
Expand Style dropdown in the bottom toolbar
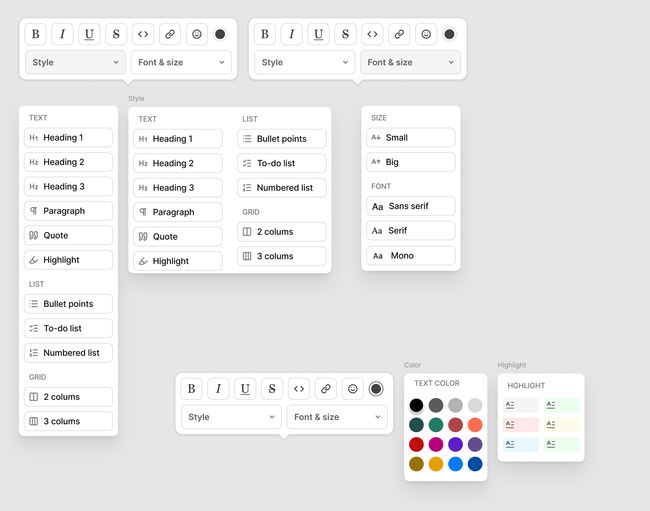[x=231, y=417]
